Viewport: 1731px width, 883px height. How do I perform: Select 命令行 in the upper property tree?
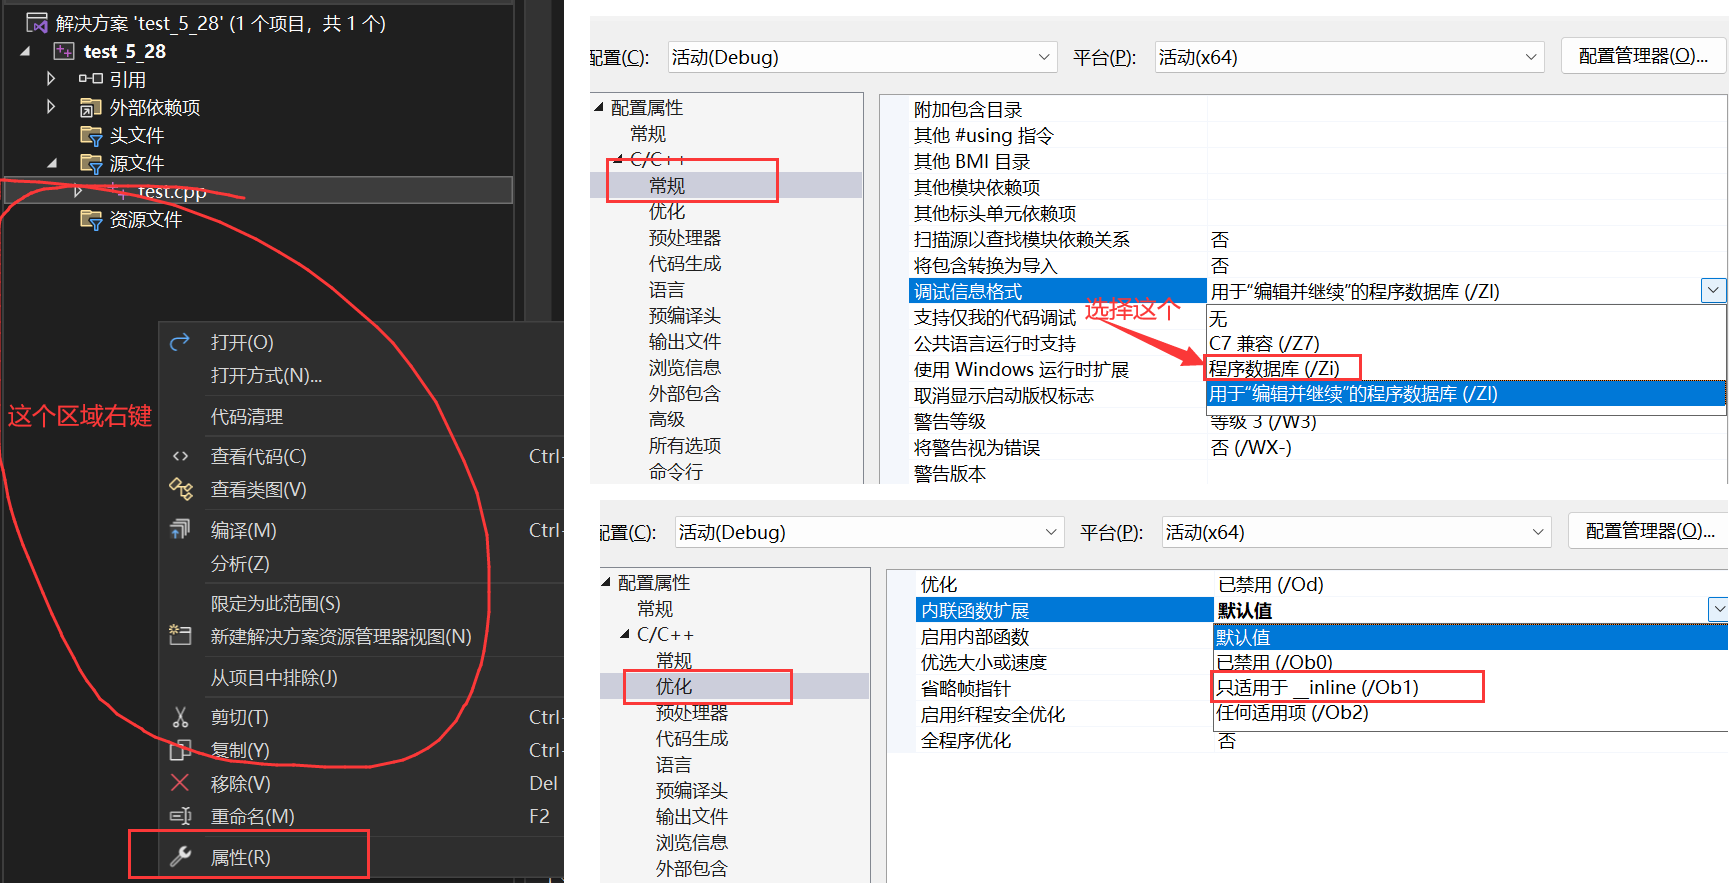coord(676,471)
